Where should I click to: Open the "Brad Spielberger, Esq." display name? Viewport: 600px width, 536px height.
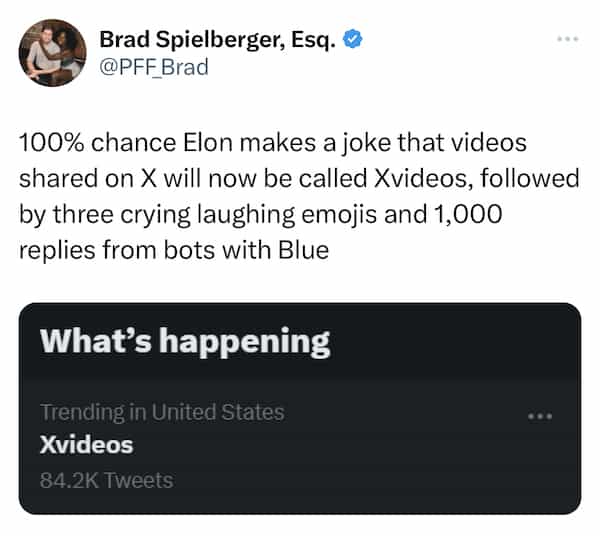click(217, 40)
